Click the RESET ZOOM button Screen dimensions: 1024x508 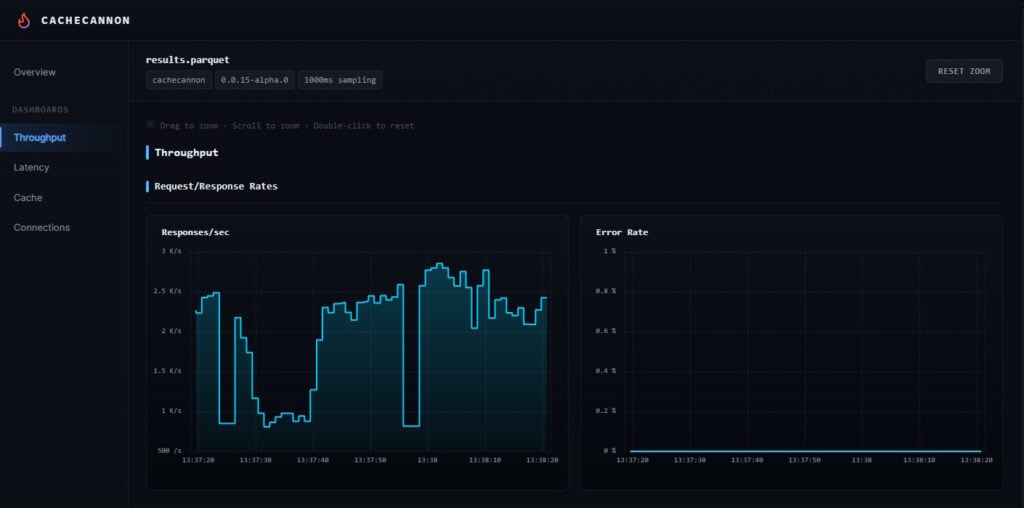click(x=964, y=71)
